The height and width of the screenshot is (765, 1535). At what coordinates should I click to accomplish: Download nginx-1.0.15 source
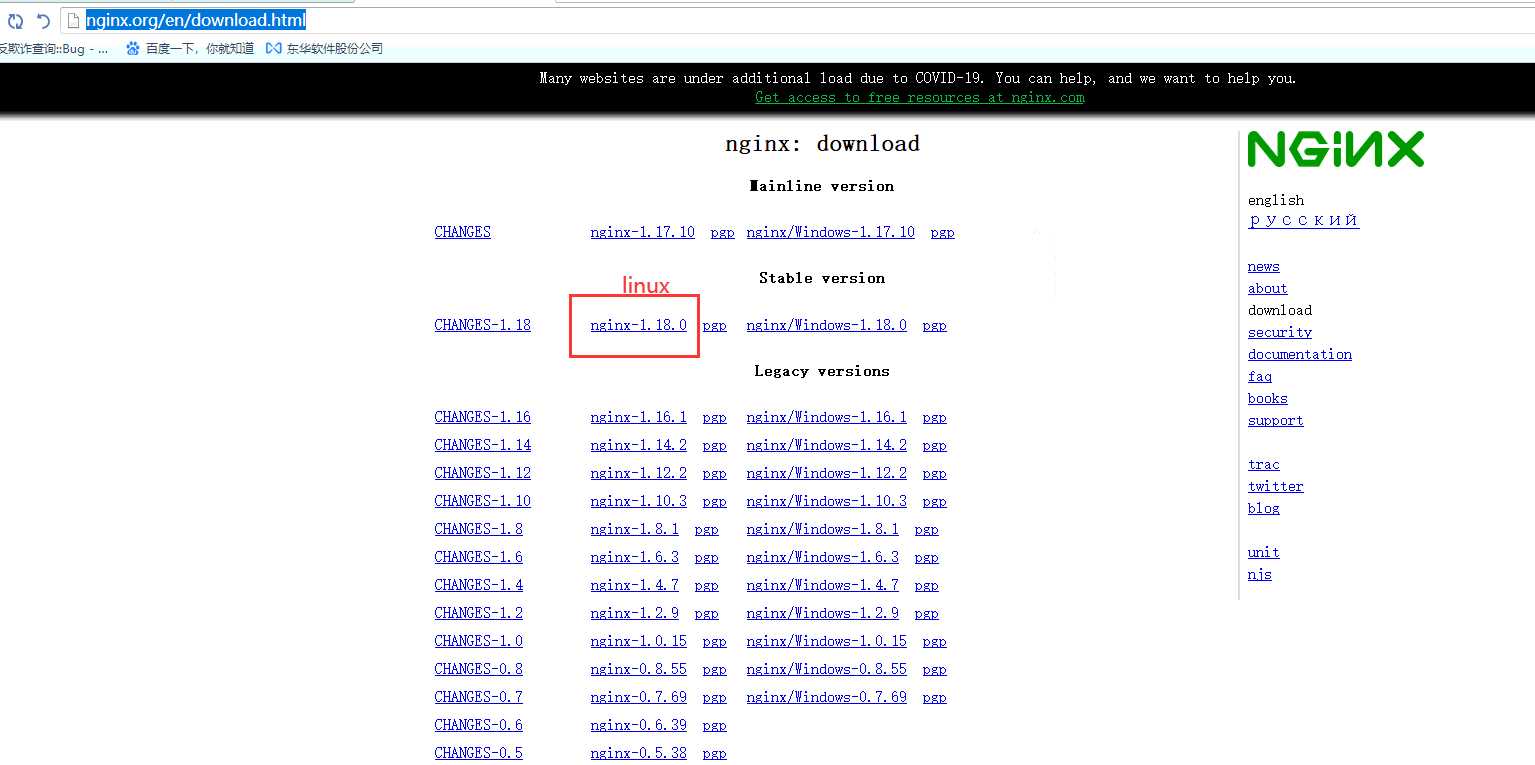pyautogui.click(x=638, y=641)
